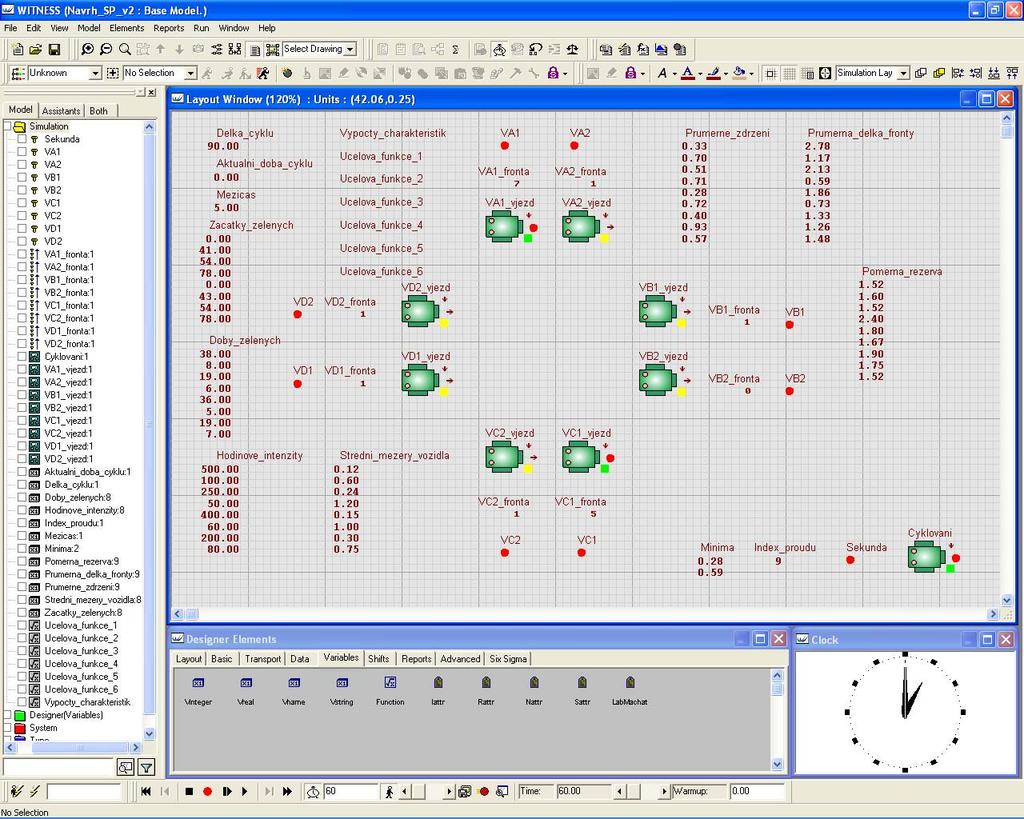The height and width of the screenshot is (819, 1024).
Task: Toggle the grid display icon
Action: 789,73
